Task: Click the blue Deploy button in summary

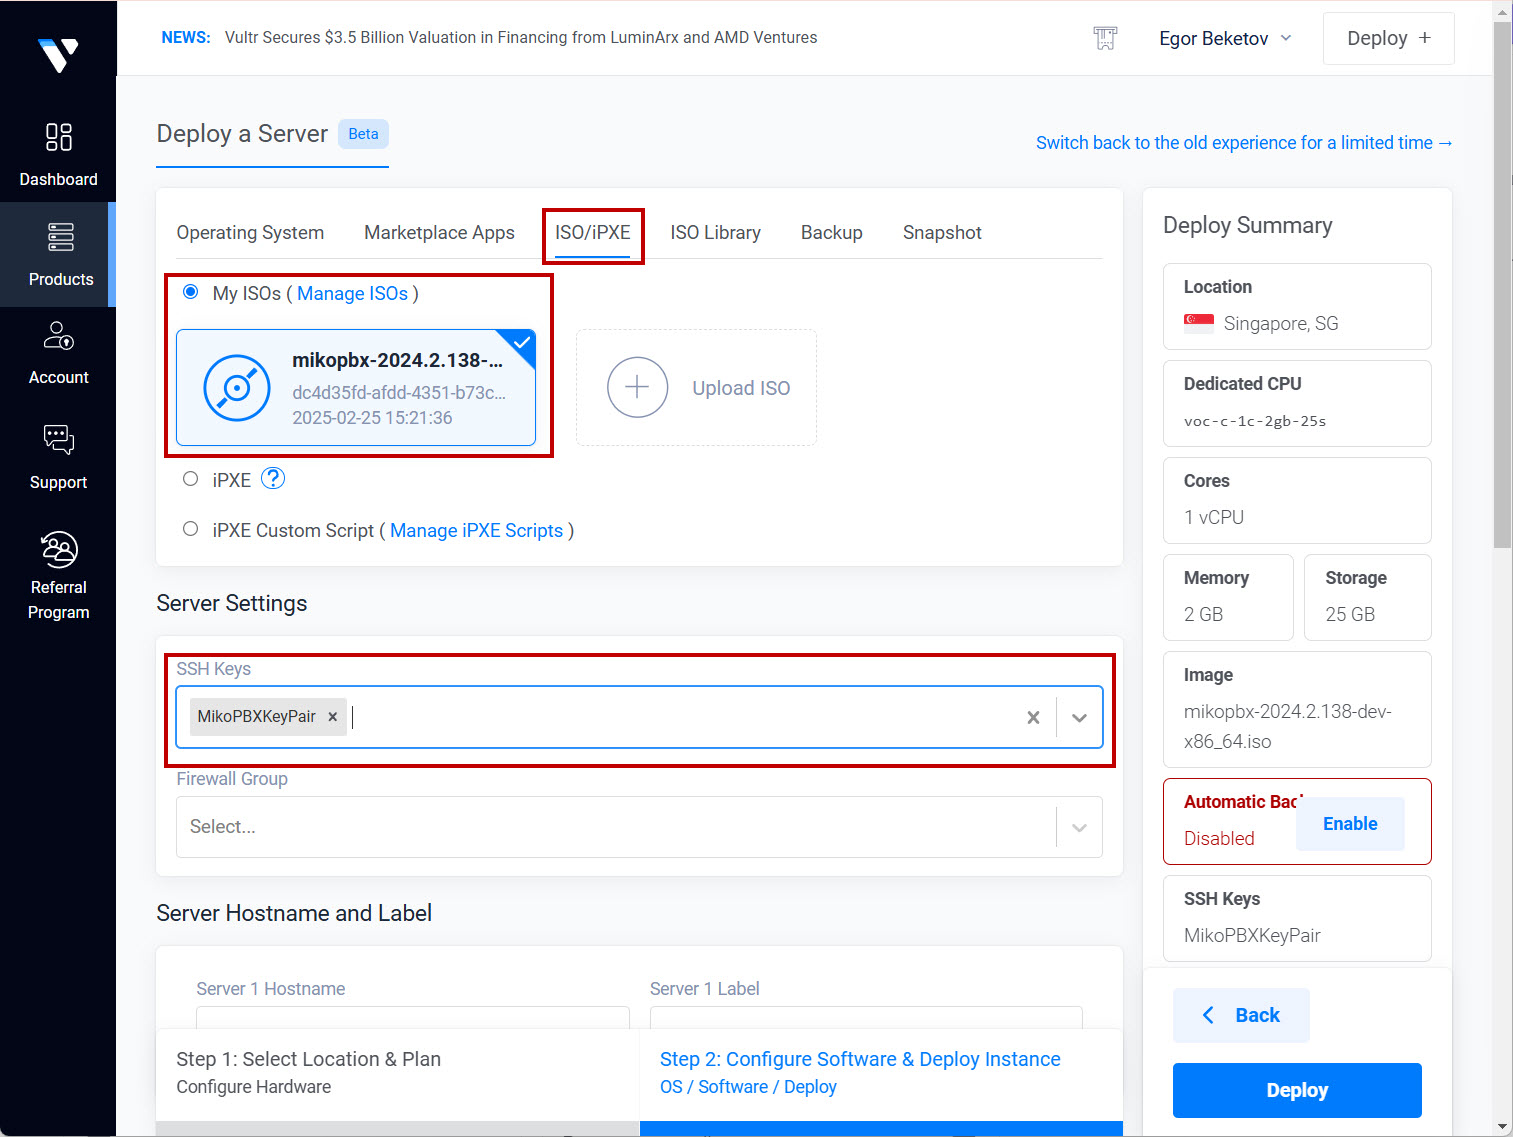Action: pos(1296,1090)
